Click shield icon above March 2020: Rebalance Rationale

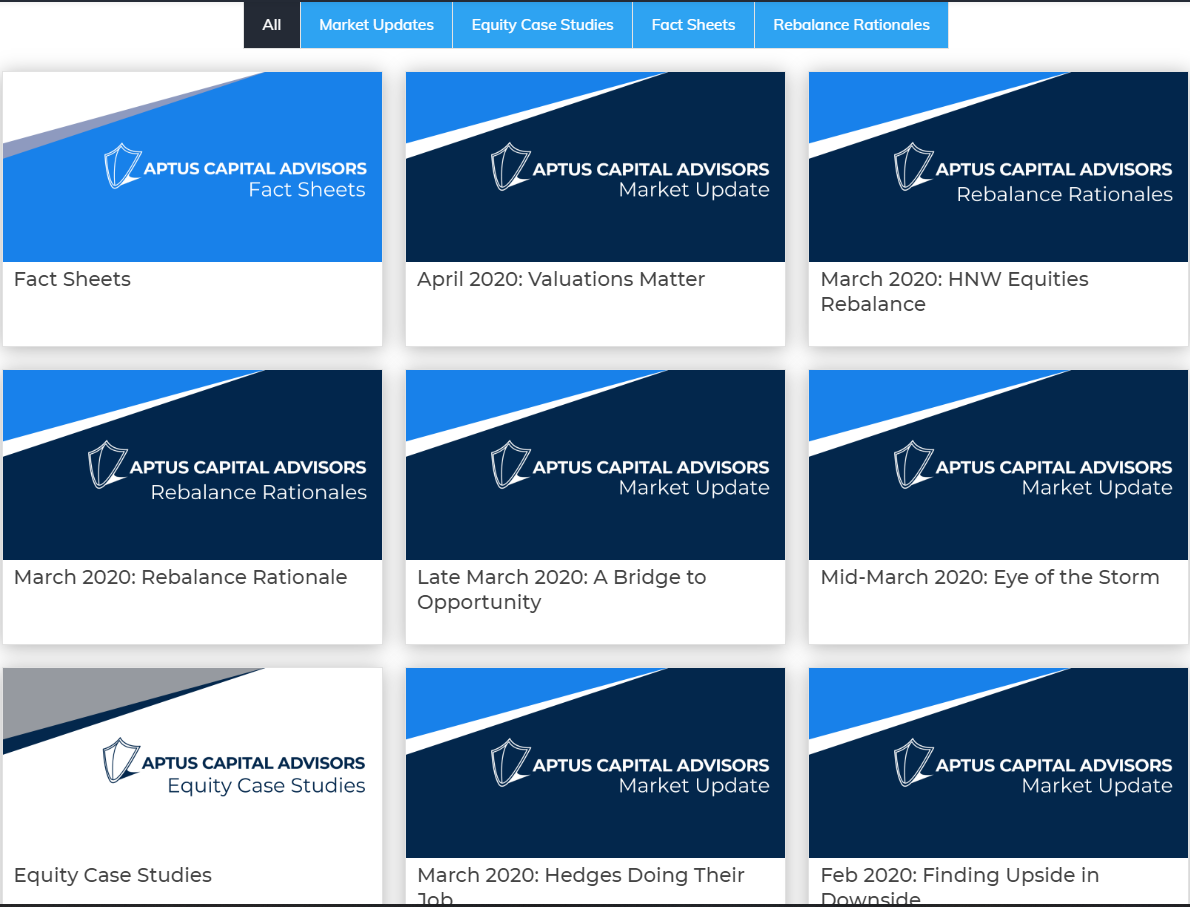pyautogui.click(x=107, y=465)
